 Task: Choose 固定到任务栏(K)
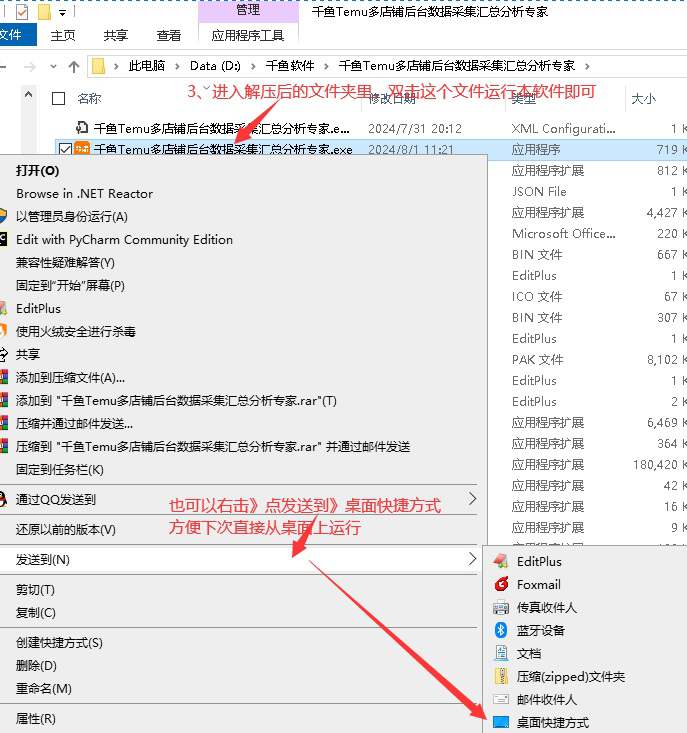click(x=60, y=469)
